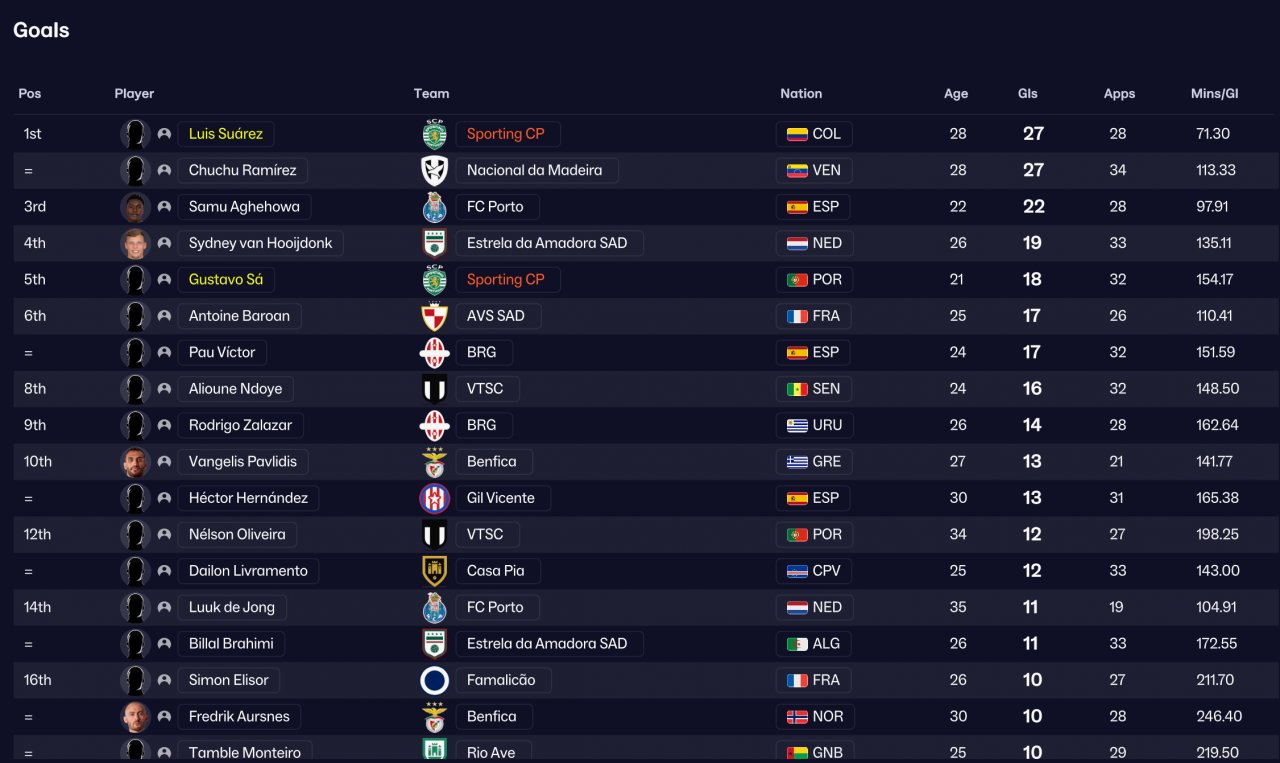Click Sydney van Hooijdonk's face thumbnail
The image size is (1280, 763).
pos(135,243)
